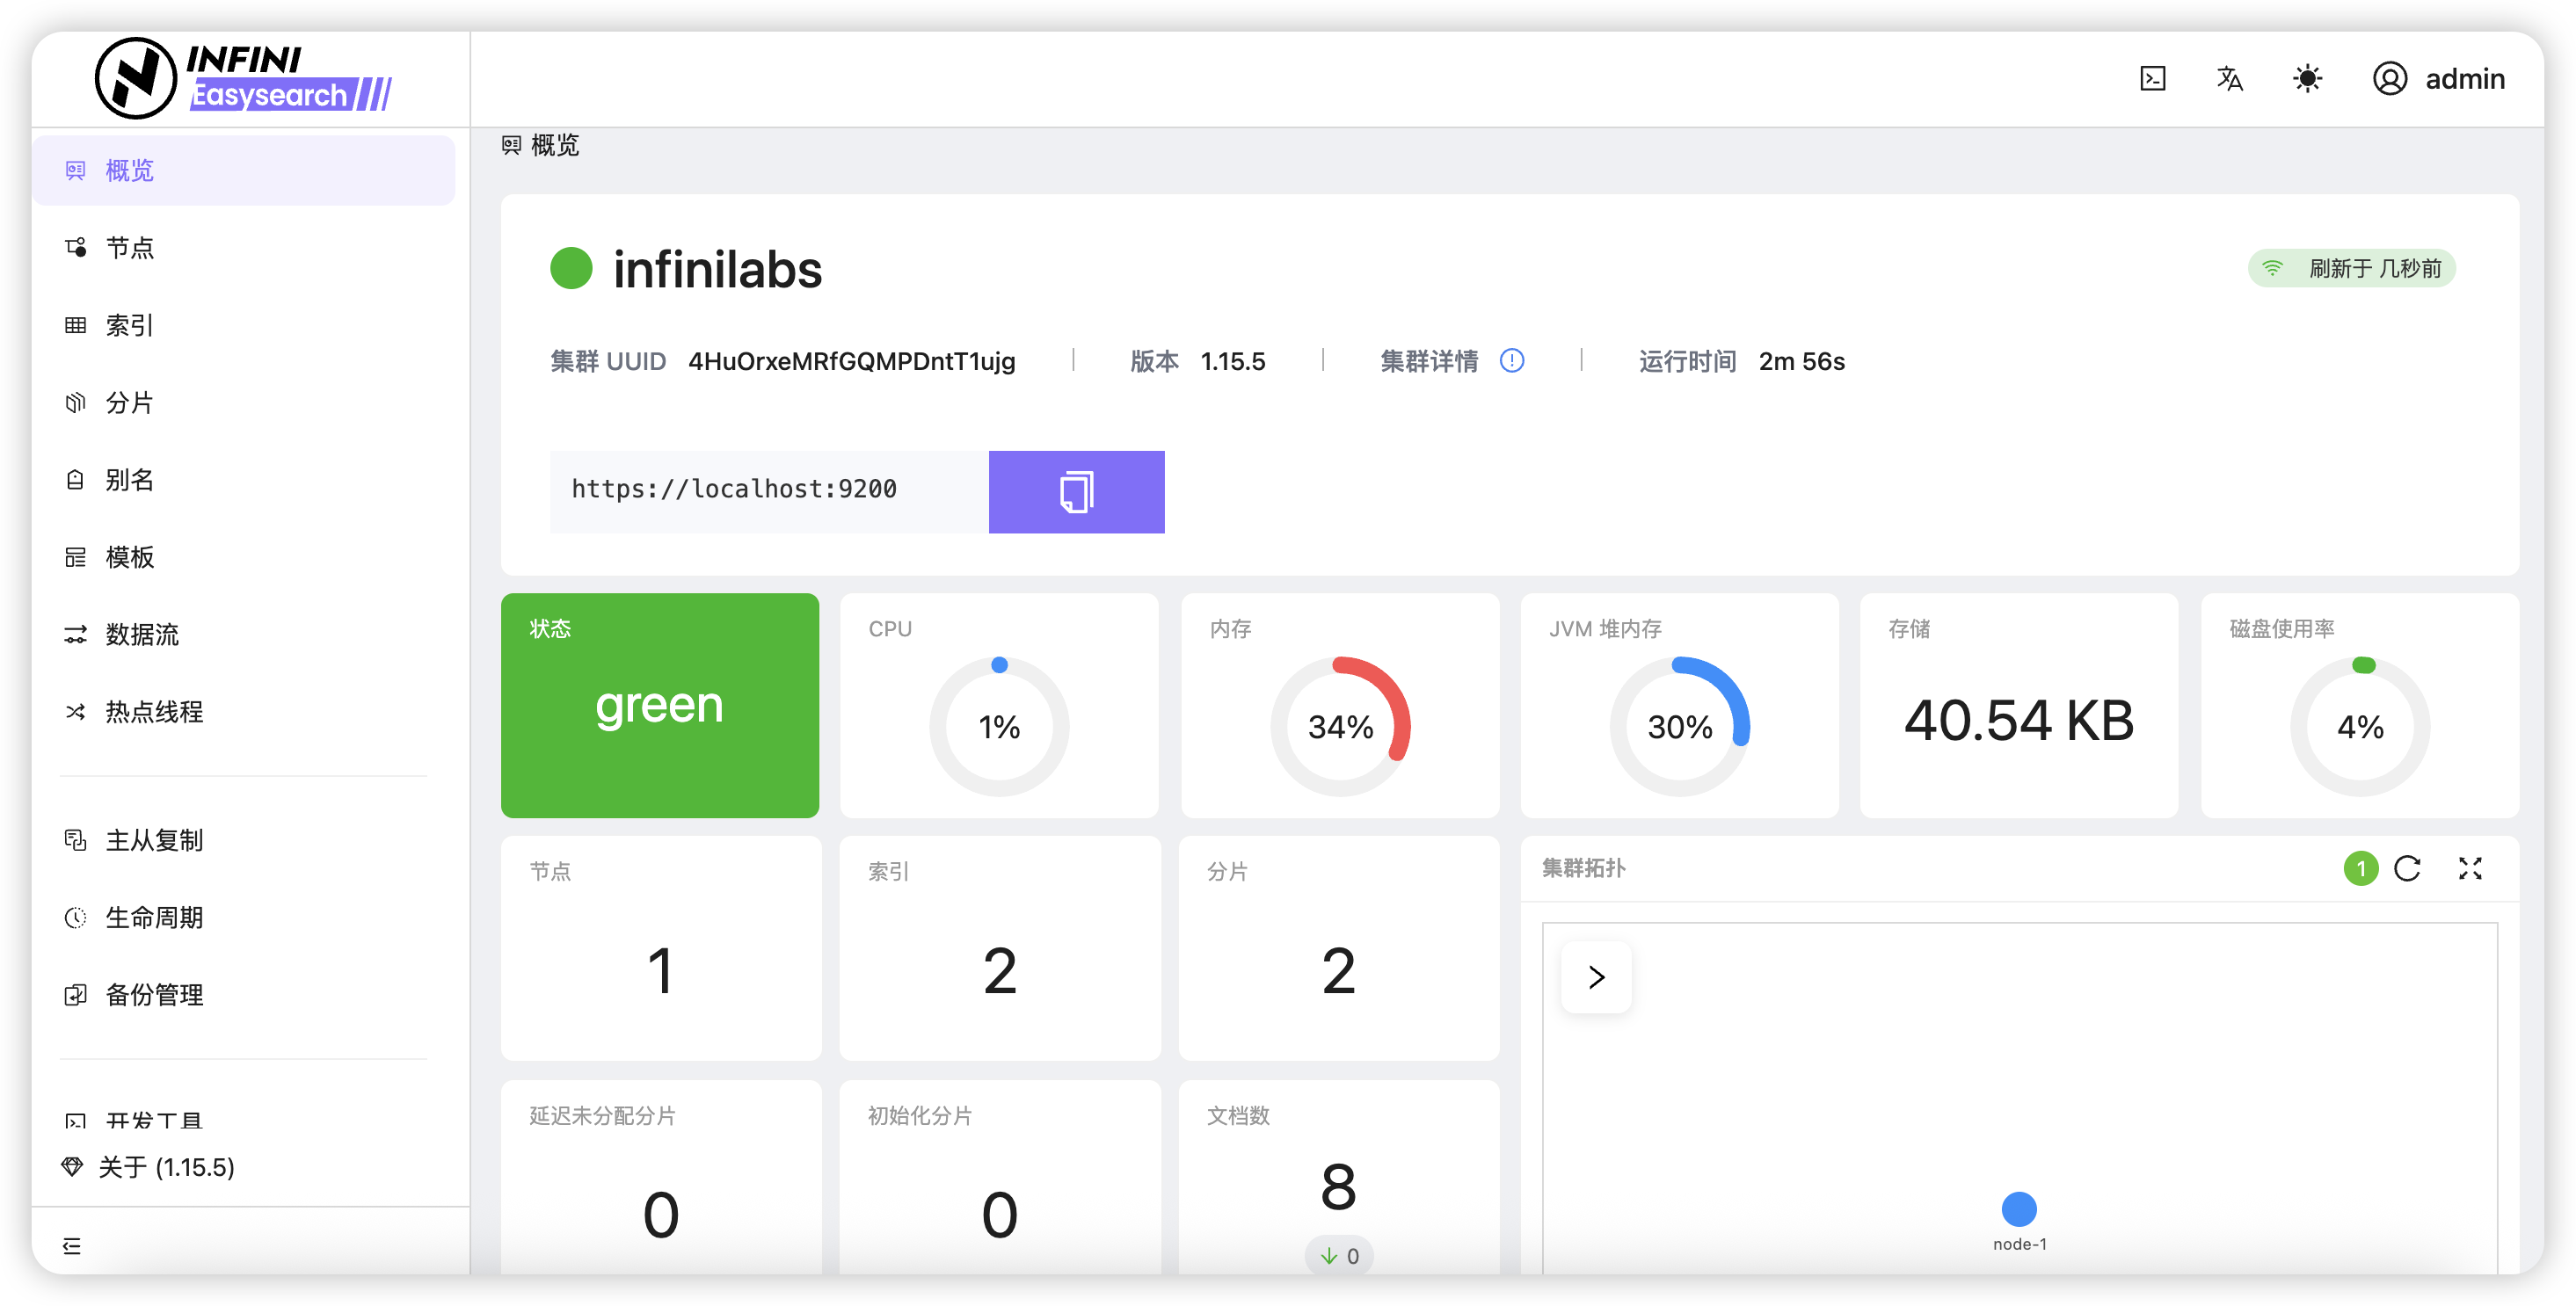Open the 主从复制 replication page

pos(243,840)
